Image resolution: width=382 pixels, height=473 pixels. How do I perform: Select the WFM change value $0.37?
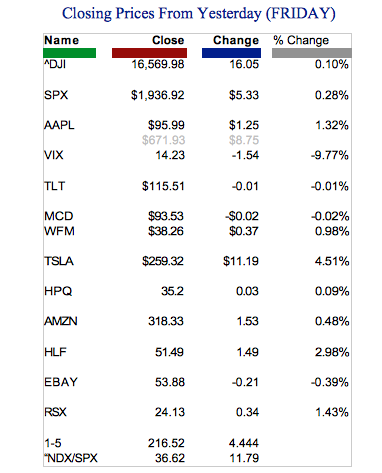pyautogui.click(x=244, y=231)
